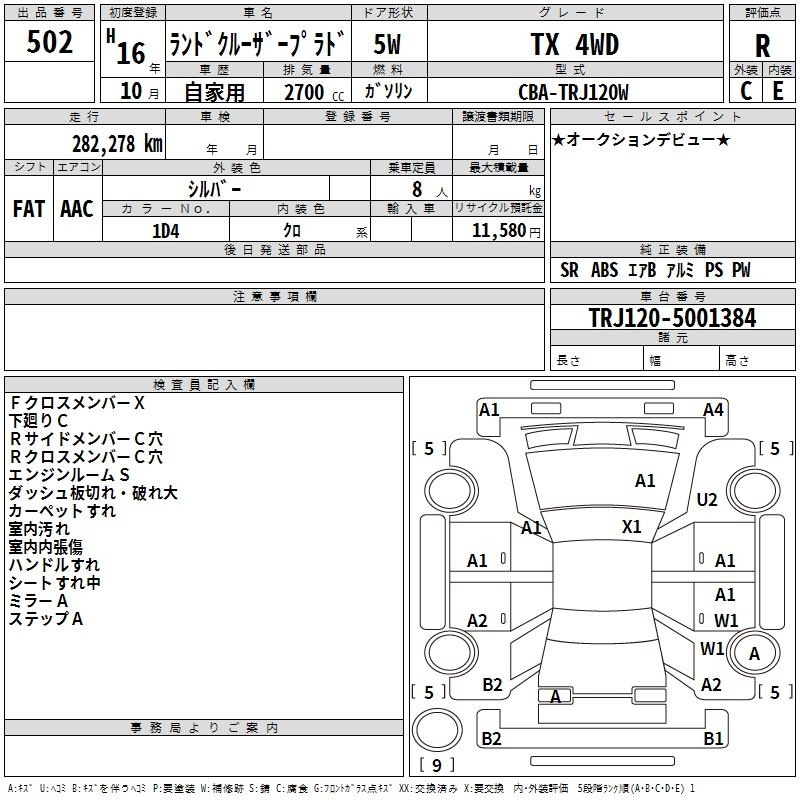Click the bracketed 9 tire rating
The width and height of the screenshot is (800, 800).
(x=436, y=766)
